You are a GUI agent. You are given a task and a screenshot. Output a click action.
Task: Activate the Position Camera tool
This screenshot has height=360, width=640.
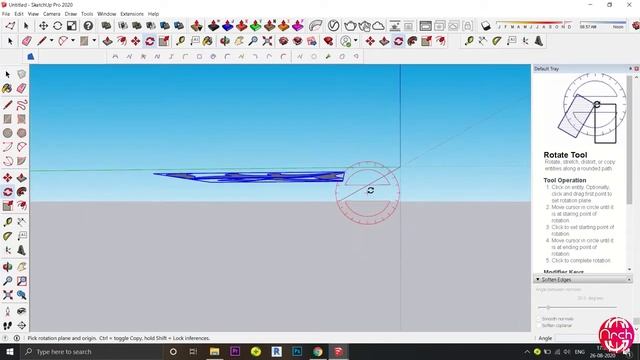tap(7, 311)
